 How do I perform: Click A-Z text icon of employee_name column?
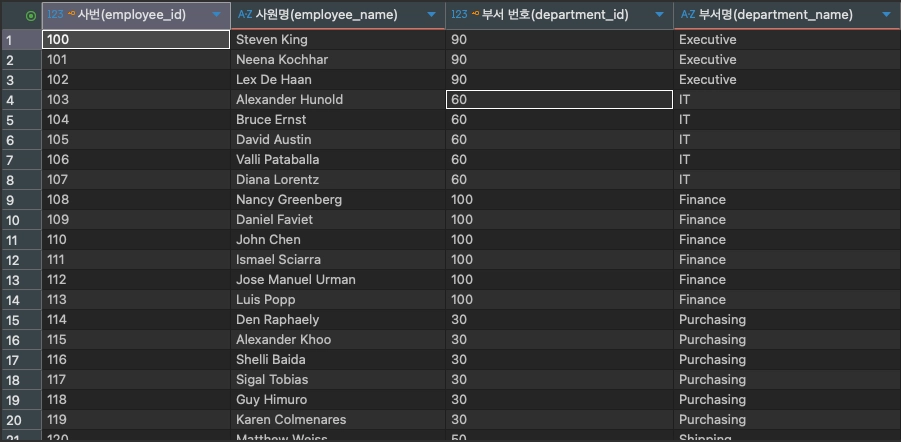pyautogui.click(x=245, y=15)
